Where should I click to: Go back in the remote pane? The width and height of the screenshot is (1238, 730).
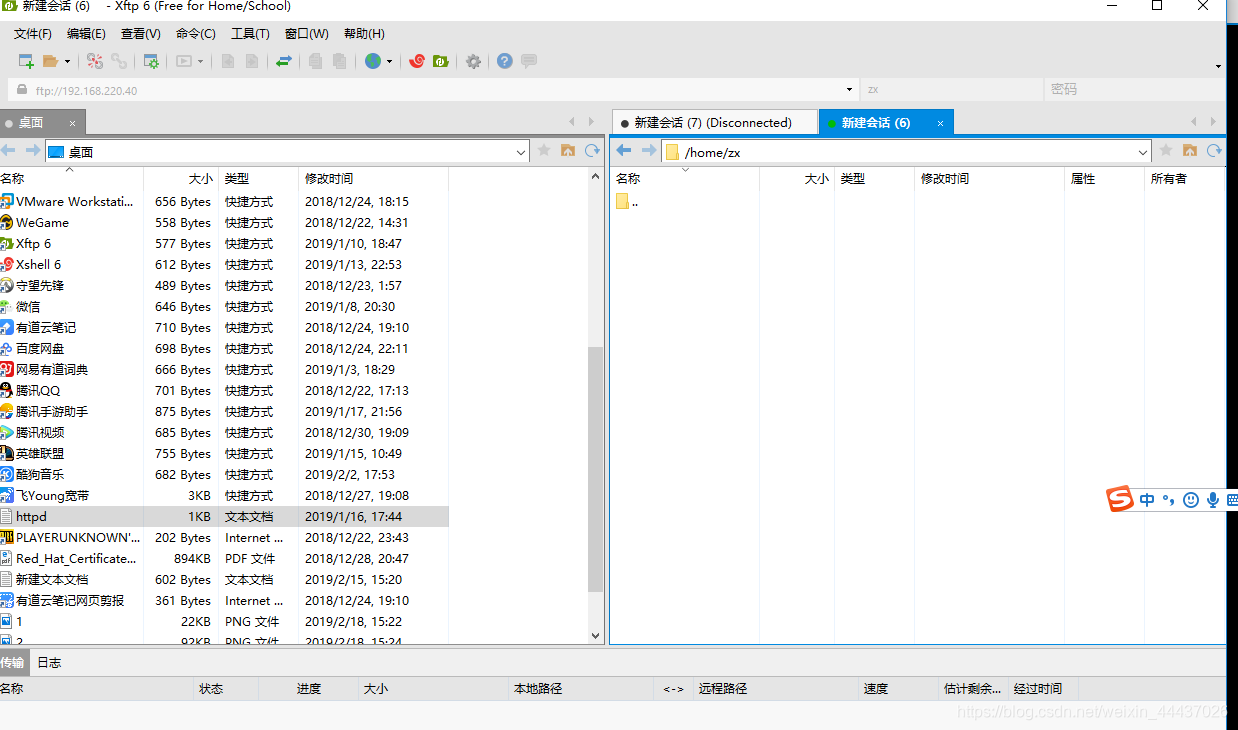click(x=624, y=151)
